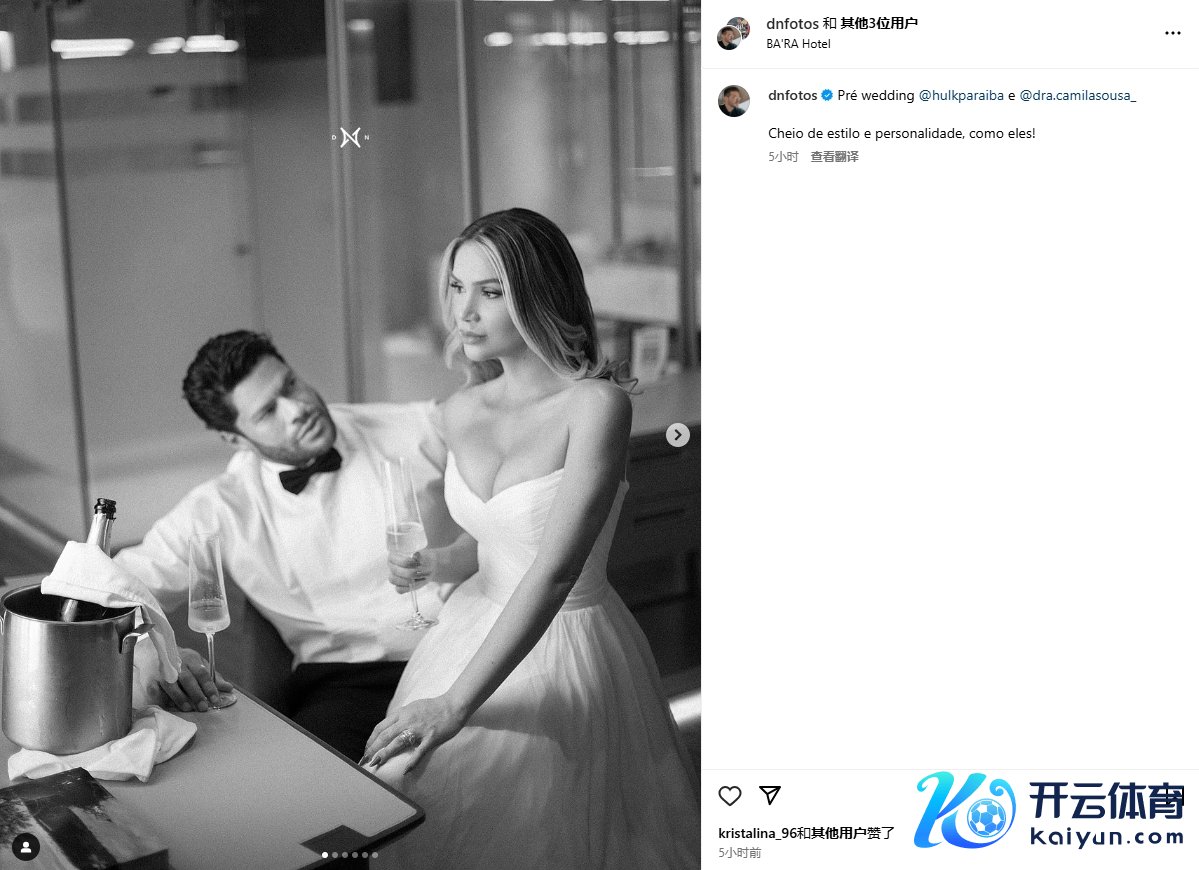Open dnfotos username in header

(x=792, y=24)
